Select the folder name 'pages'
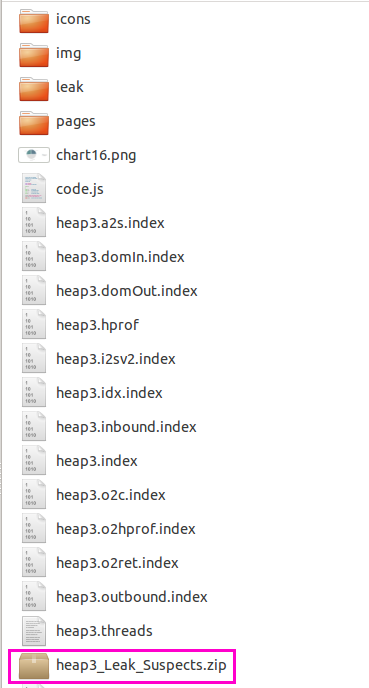This screenshot has height=688, width=369. coord(75,122)
